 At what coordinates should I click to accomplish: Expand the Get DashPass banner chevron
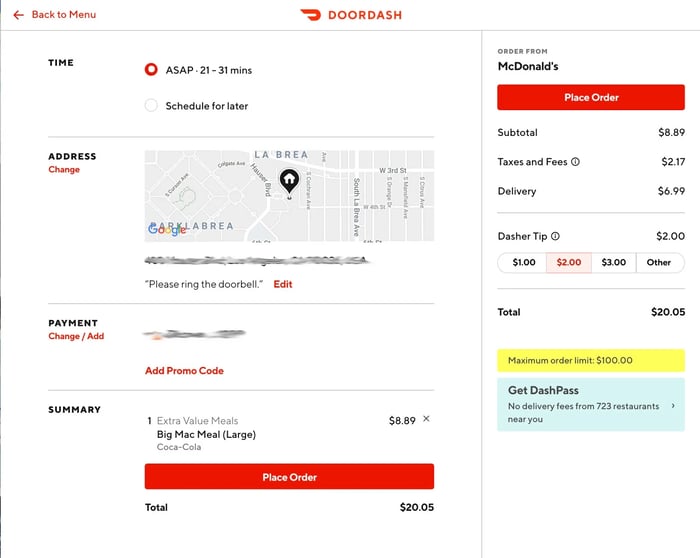coord(672,406)
